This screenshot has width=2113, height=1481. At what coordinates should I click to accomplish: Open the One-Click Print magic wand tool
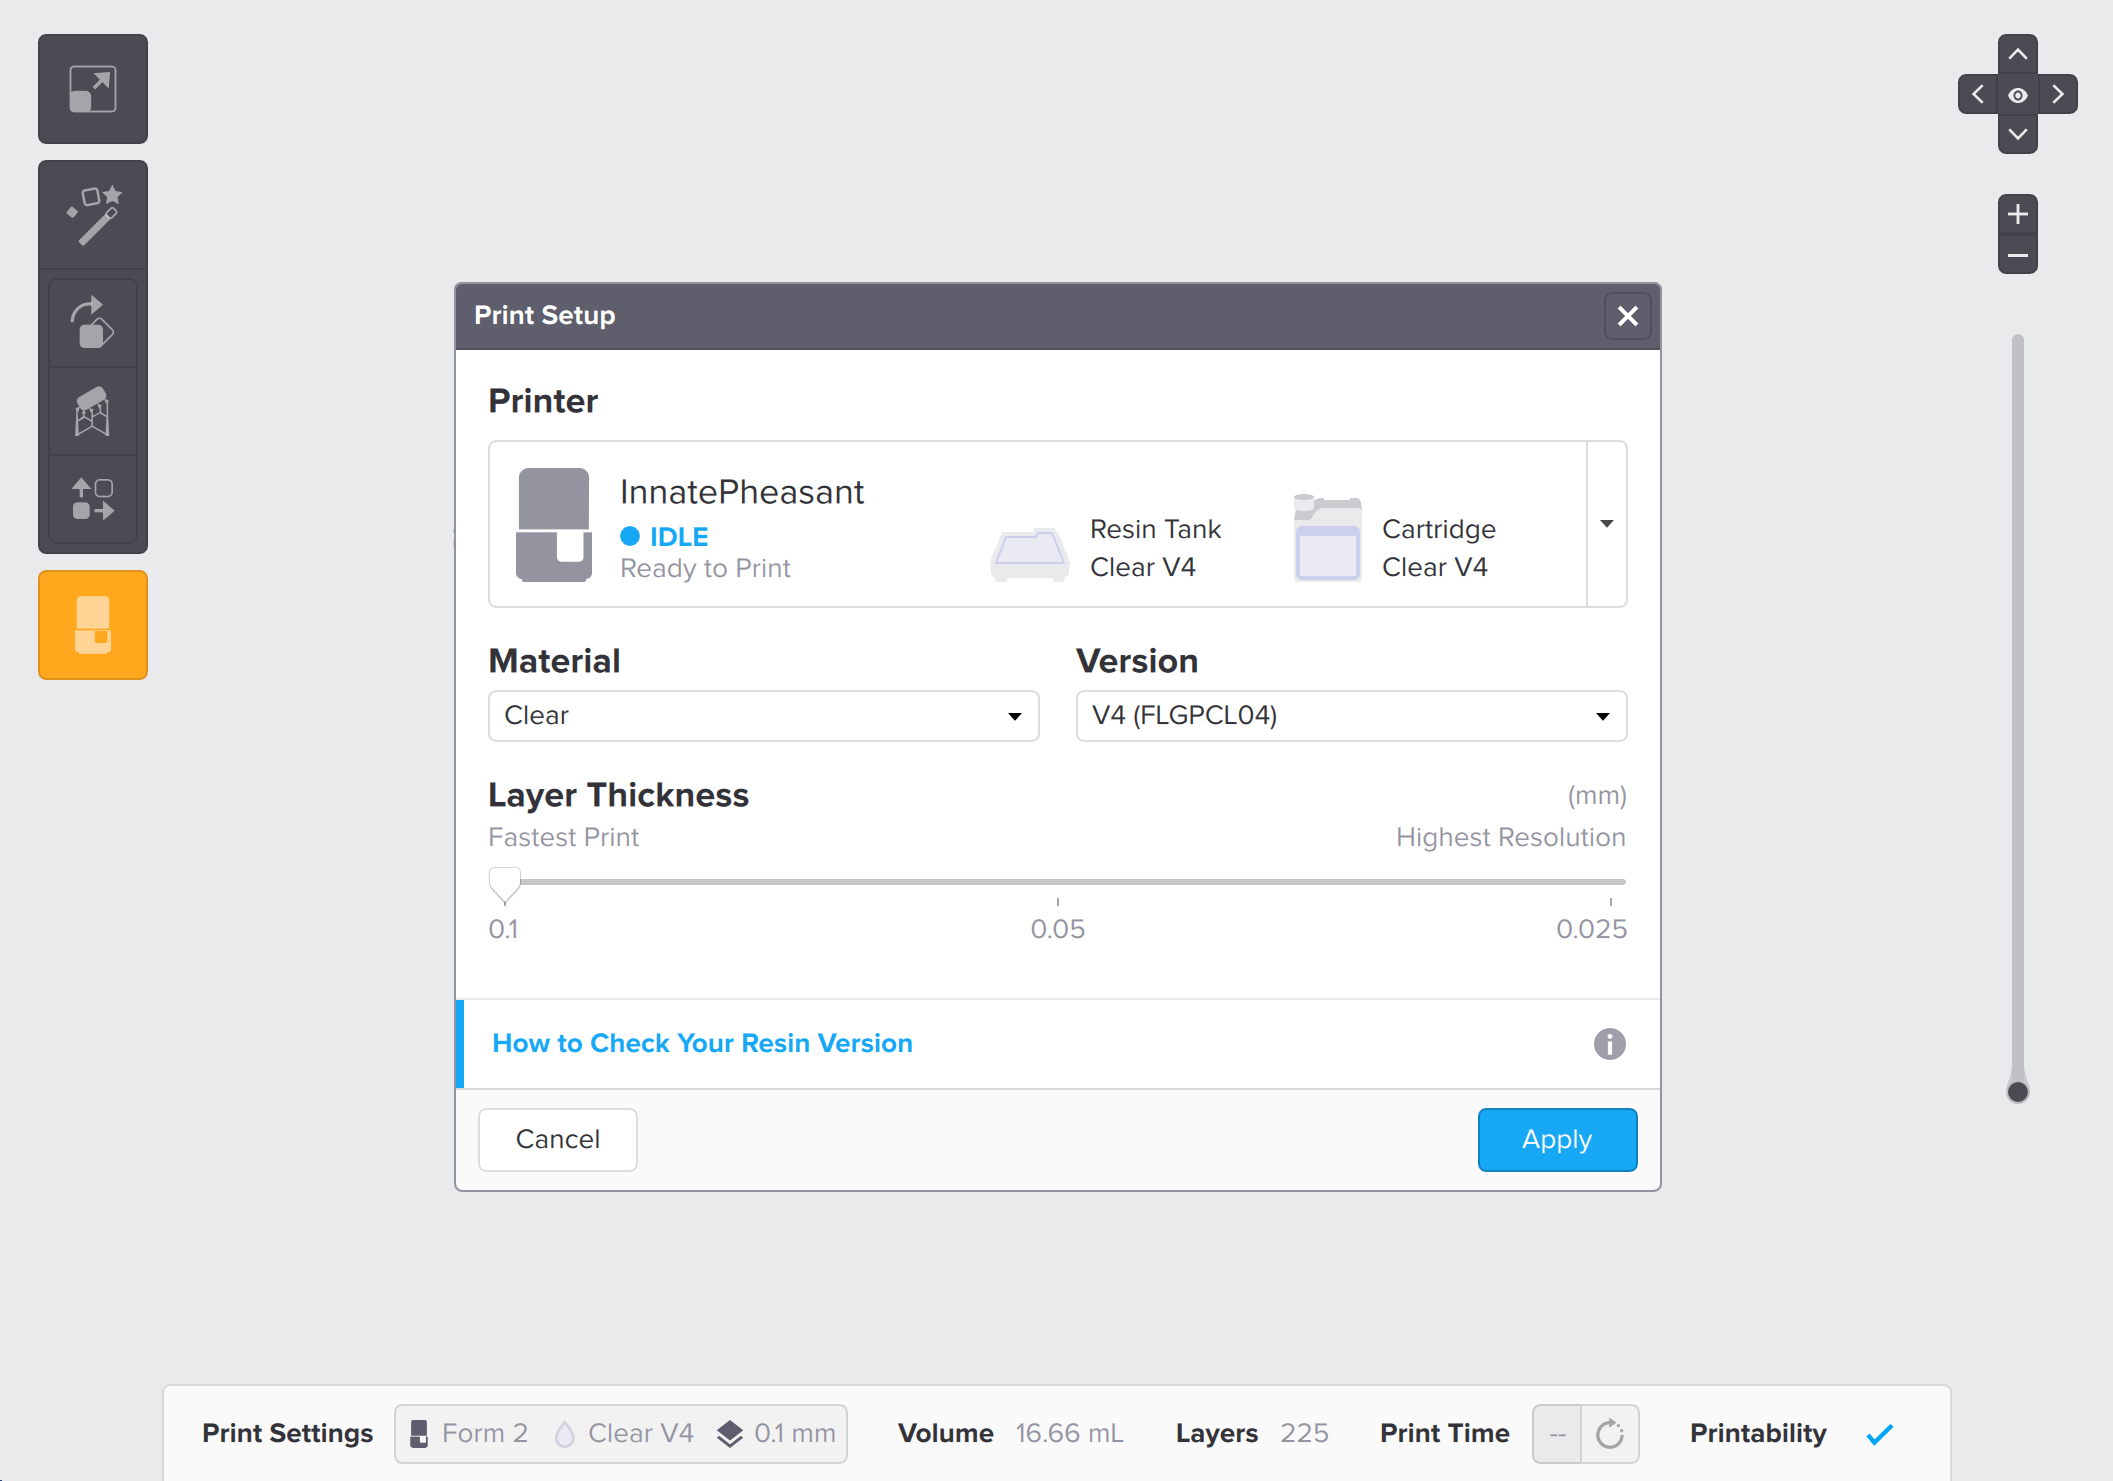[93, 215]
